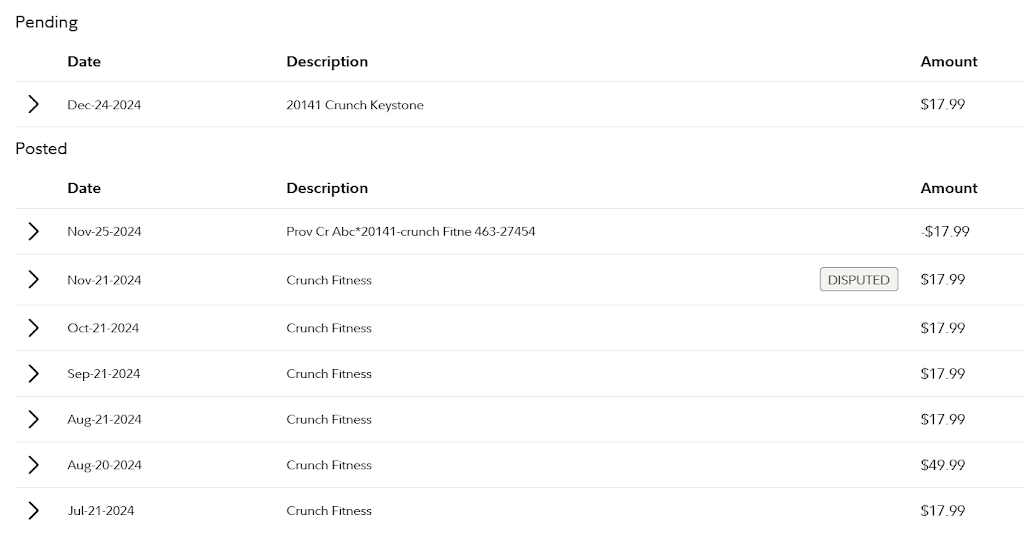Select the Oct-21-2024 date cell
The height and width of the screenshot is (533, 1024).
point(103,328)
